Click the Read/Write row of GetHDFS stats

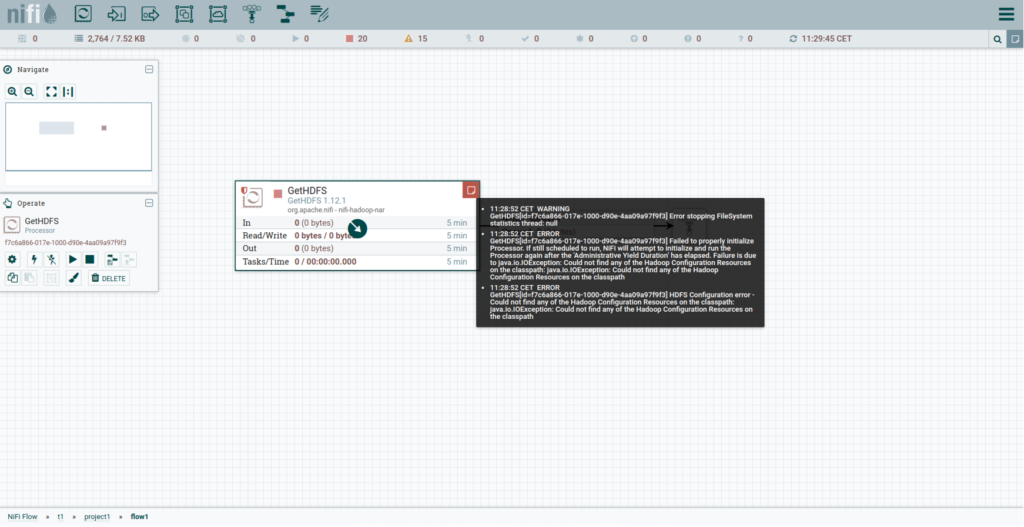[357, 236]
